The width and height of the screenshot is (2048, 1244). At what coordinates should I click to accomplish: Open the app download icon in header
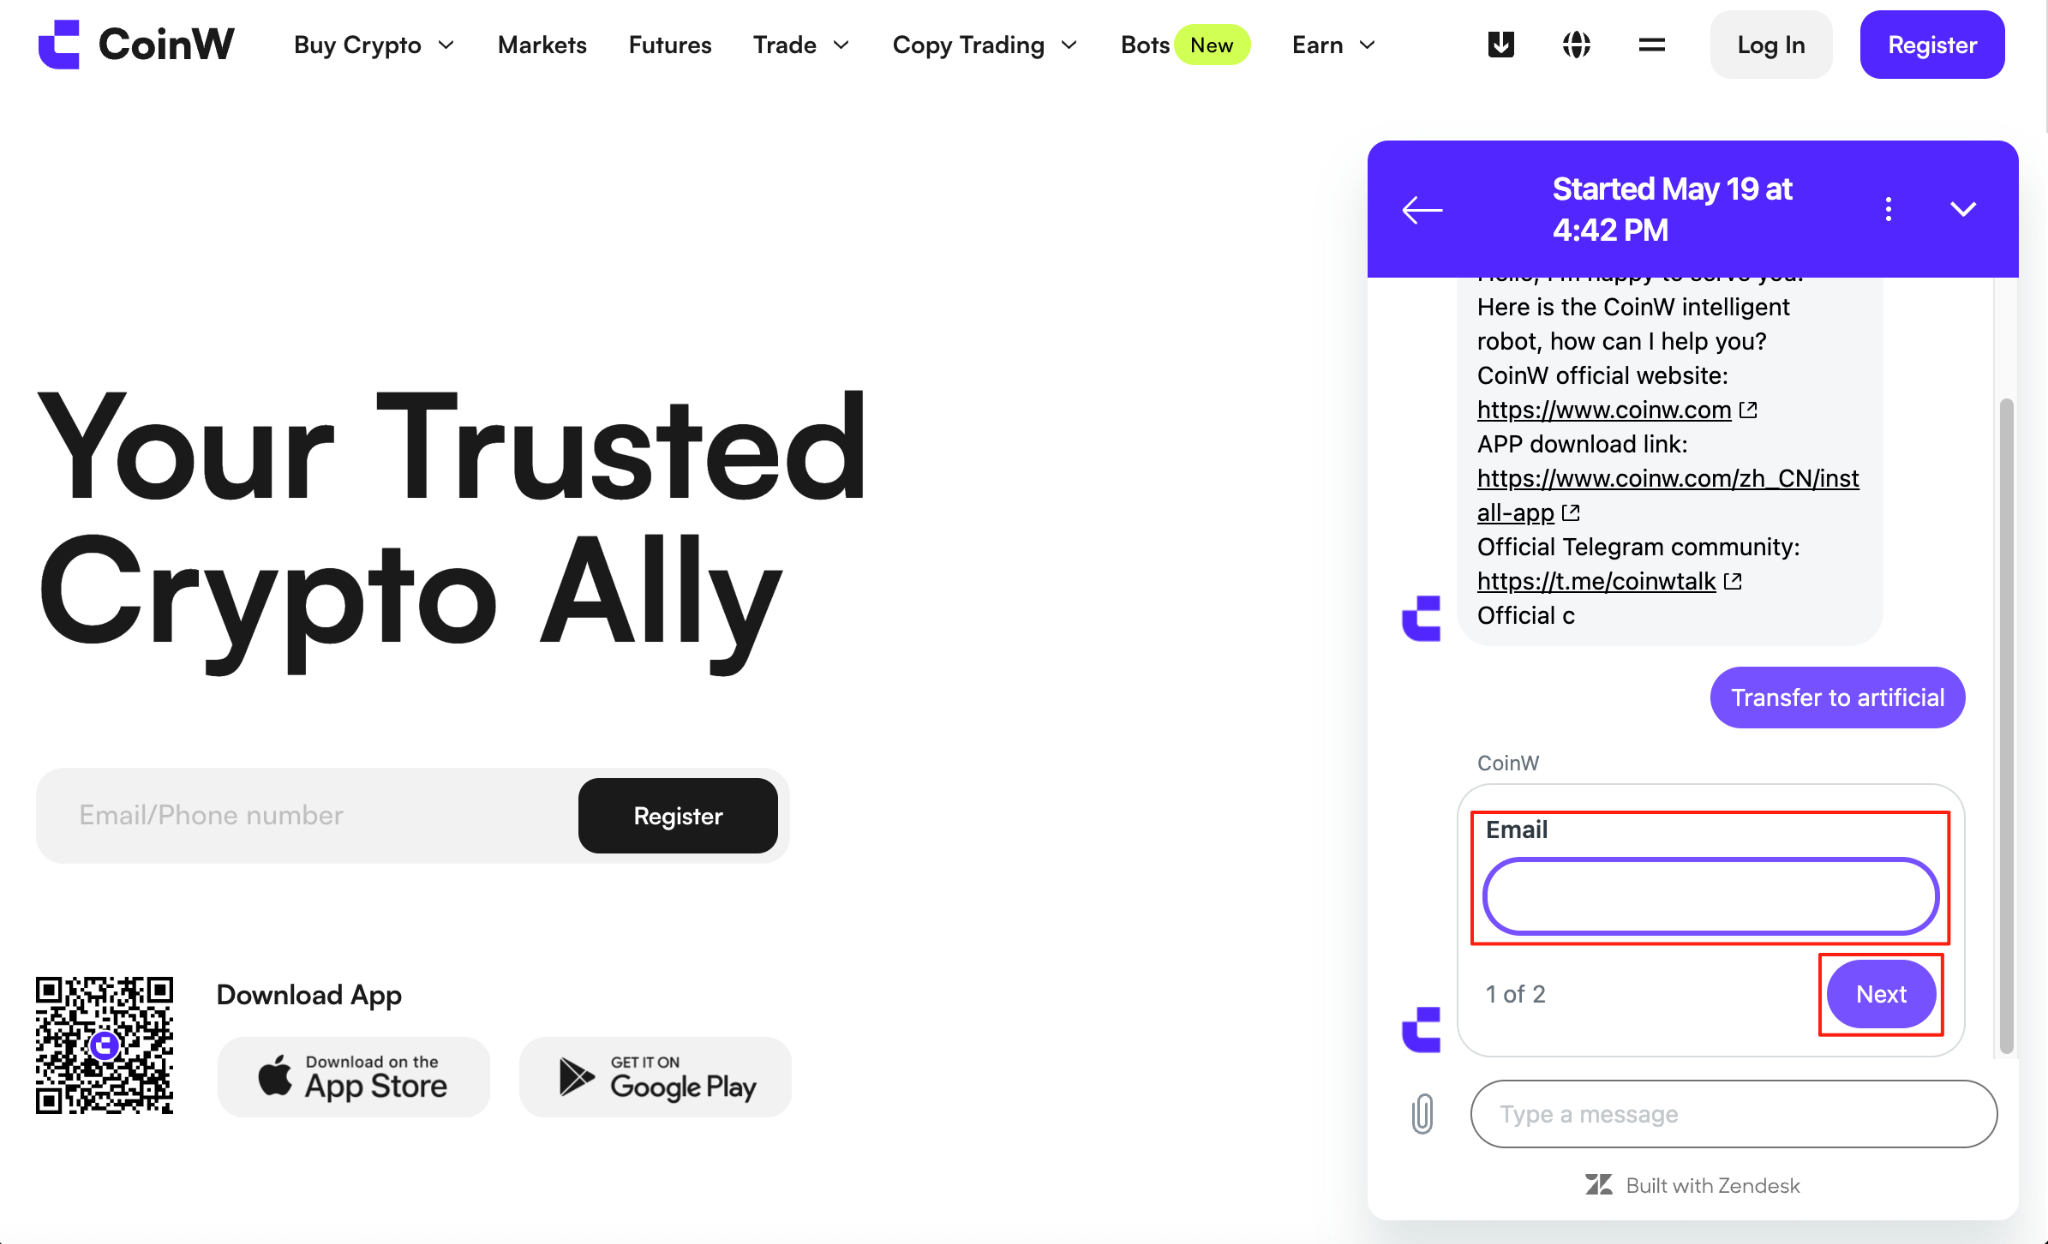(x=1501, y=45)
